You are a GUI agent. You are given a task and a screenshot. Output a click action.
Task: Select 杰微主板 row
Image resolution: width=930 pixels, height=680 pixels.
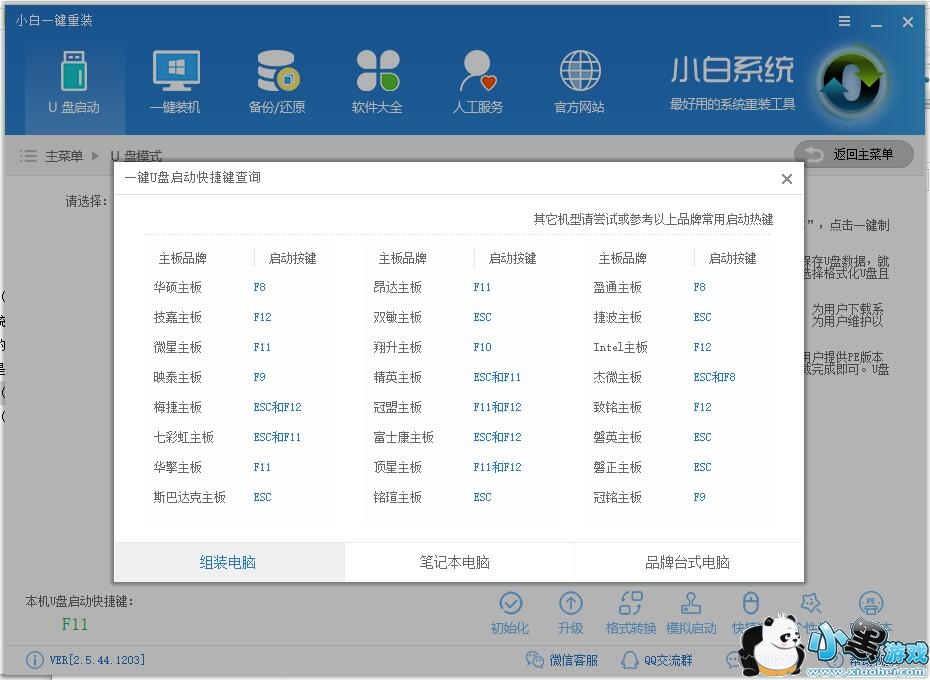[x=678, y=377]
